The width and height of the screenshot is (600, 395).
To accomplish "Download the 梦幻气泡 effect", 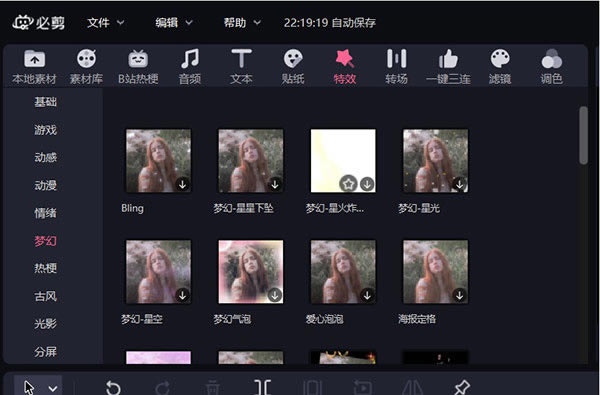I will point(275,295).
